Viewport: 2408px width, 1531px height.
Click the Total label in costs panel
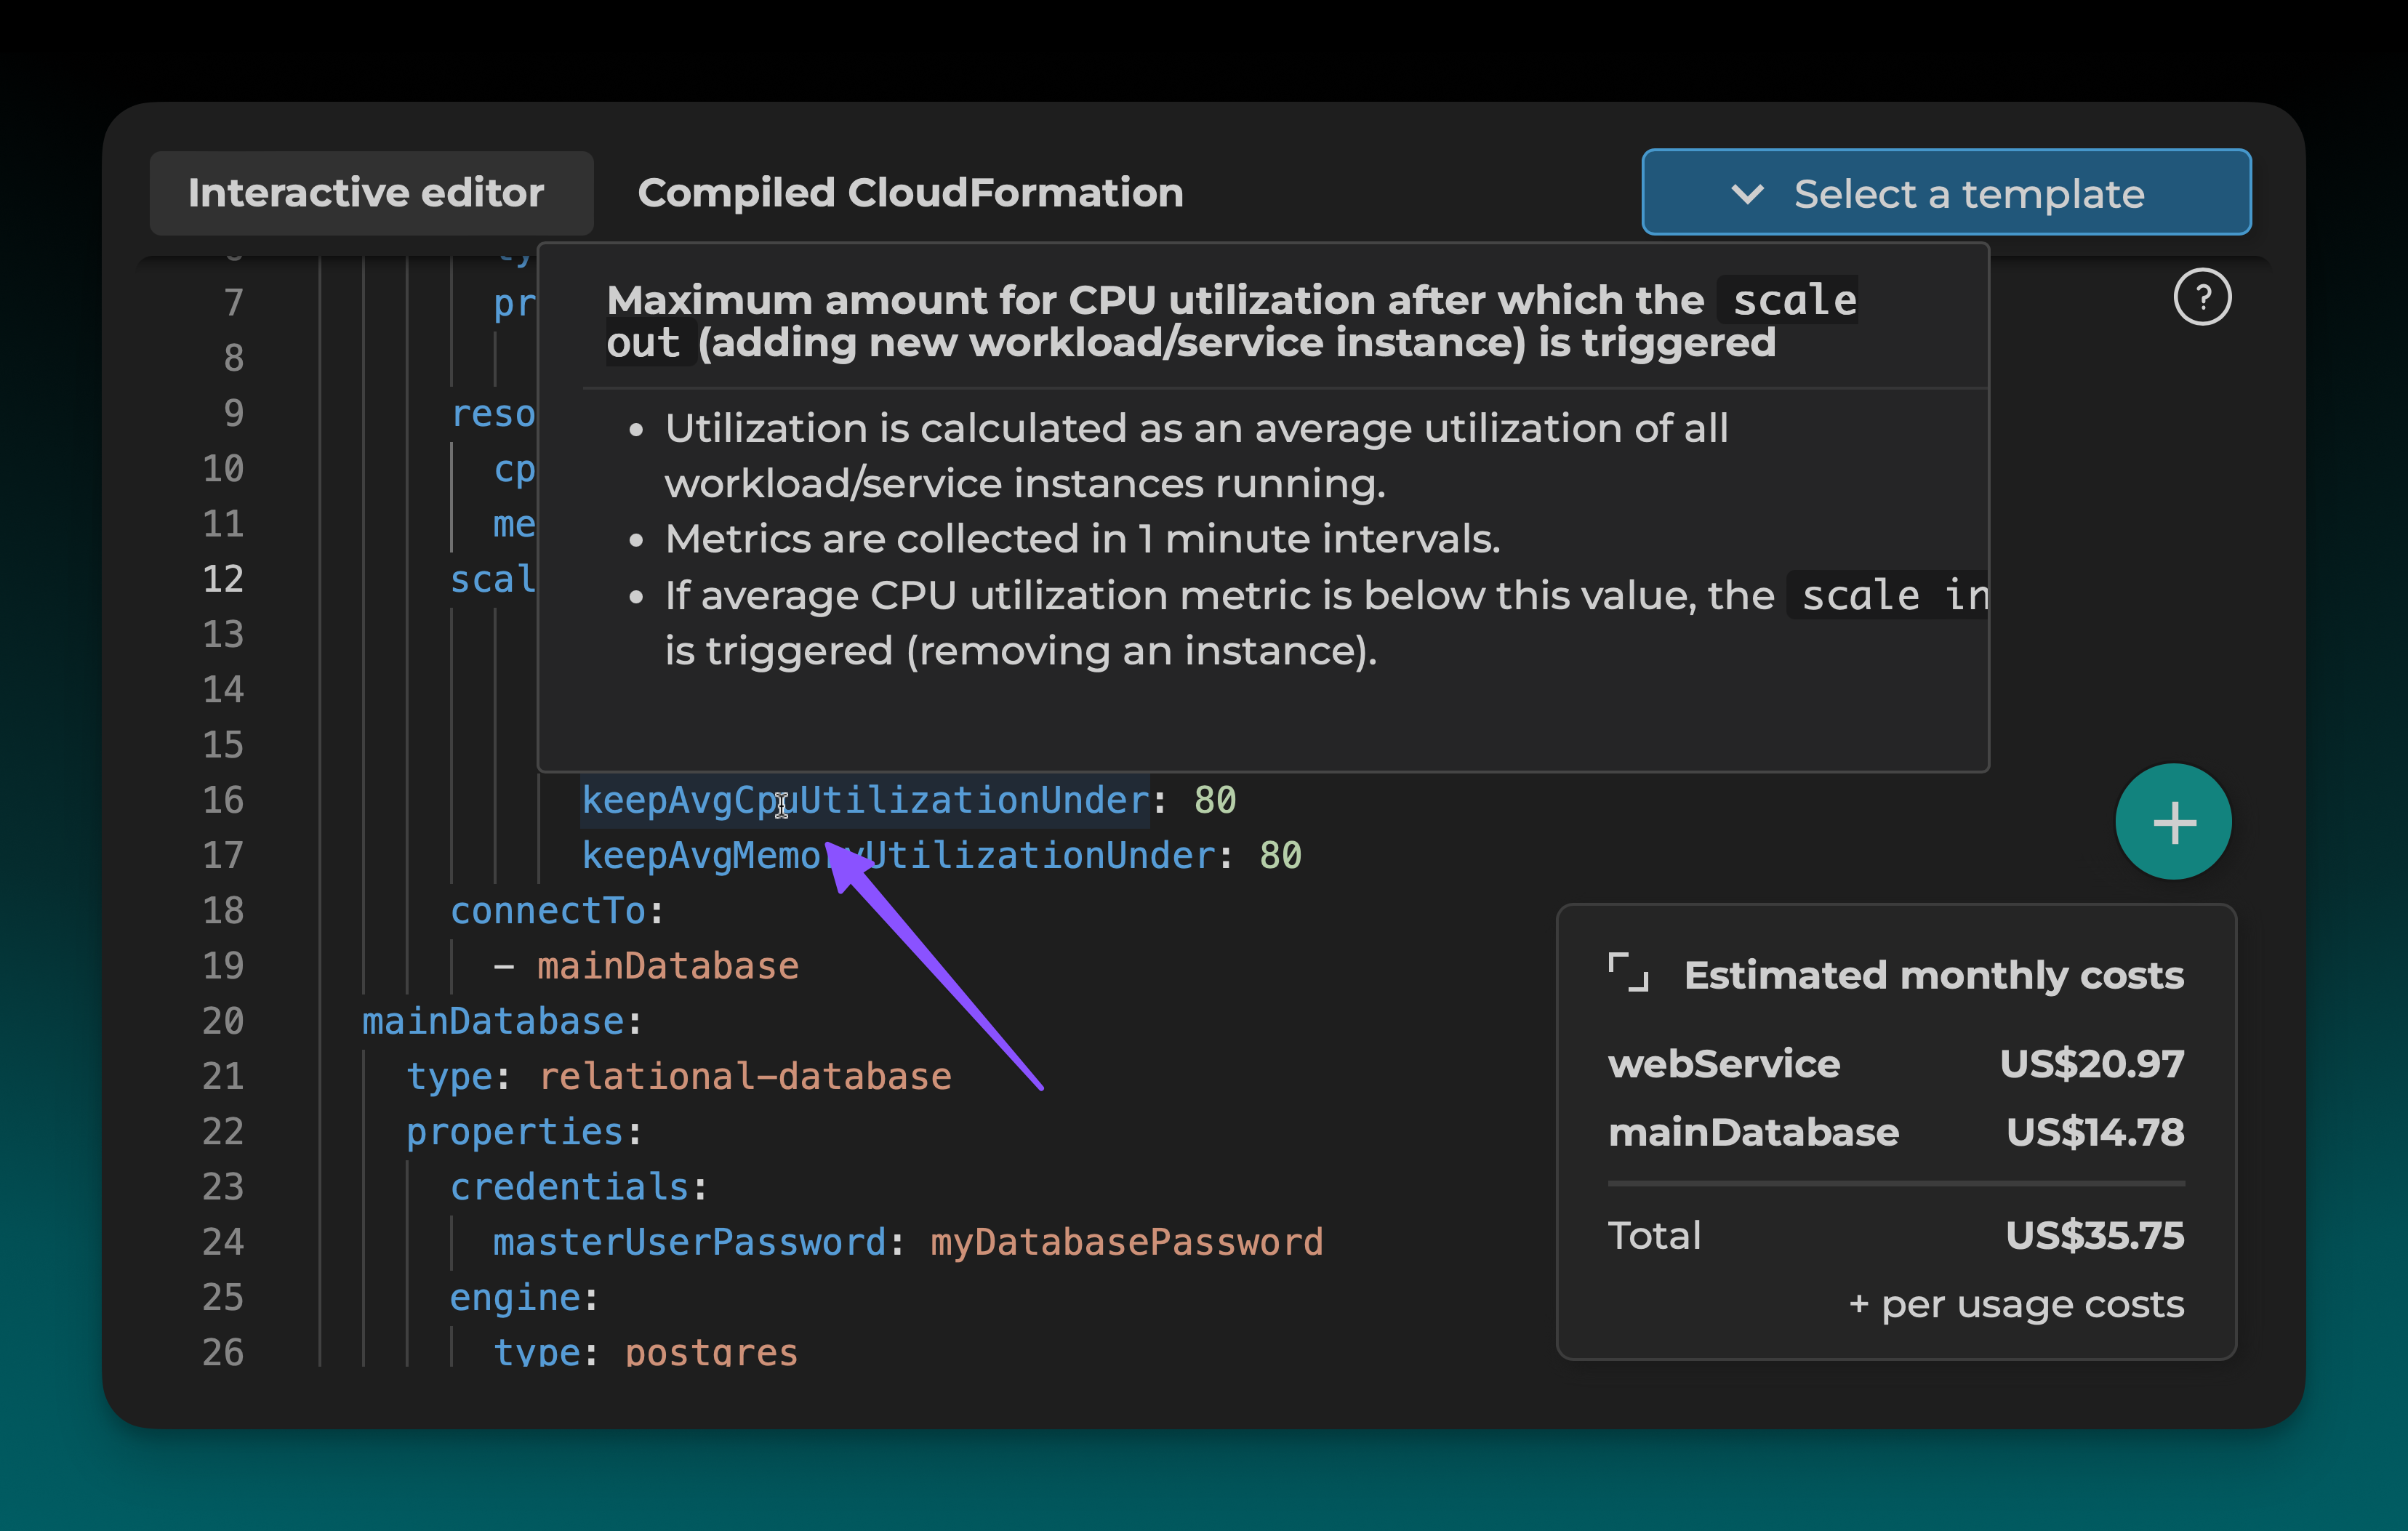pos(1654,1236)
